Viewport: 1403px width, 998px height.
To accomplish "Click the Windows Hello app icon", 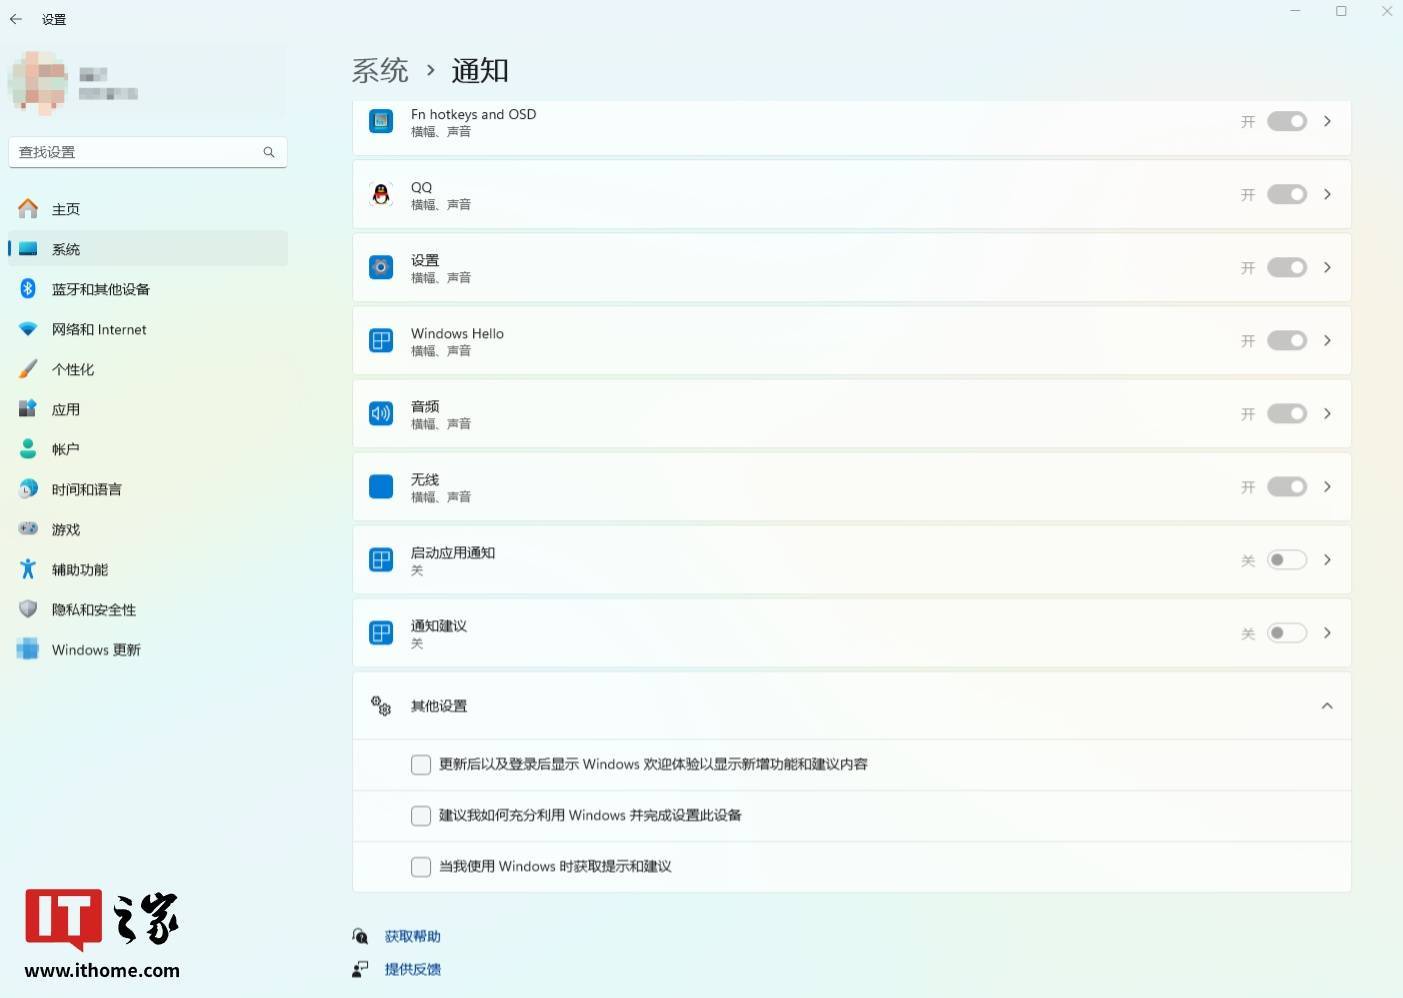I will (381, 341).
